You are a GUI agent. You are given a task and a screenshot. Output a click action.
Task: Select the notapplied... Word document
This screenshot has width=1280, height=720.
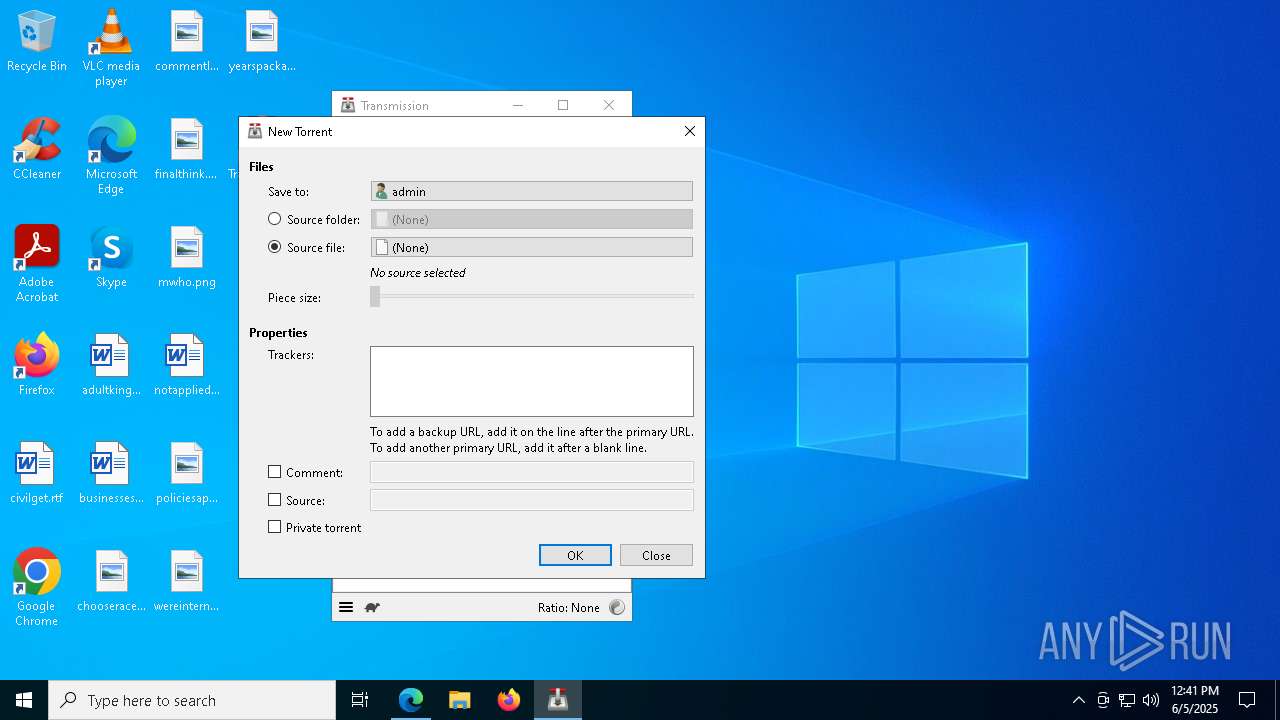tap(187, 366)
